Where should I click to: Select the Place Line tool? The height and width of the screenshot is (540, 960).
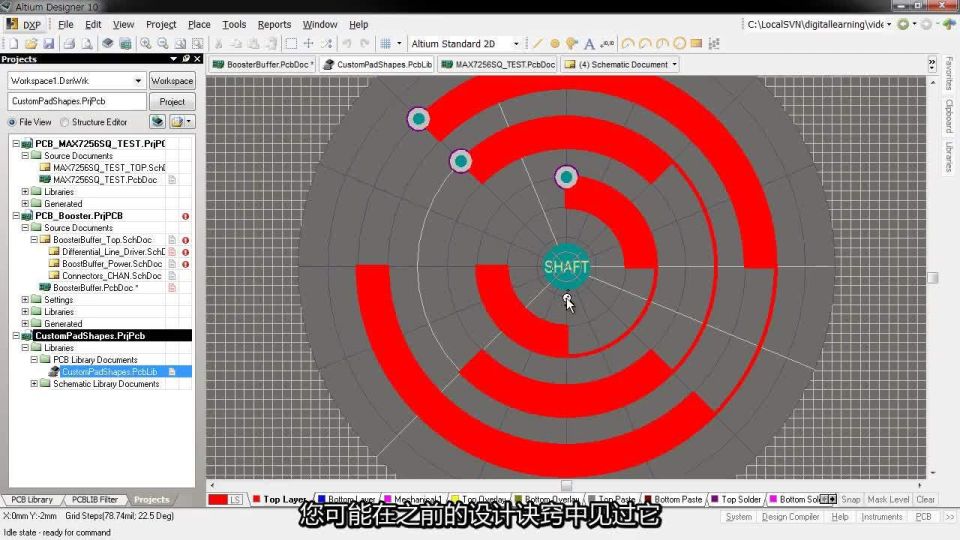[538, 44]
